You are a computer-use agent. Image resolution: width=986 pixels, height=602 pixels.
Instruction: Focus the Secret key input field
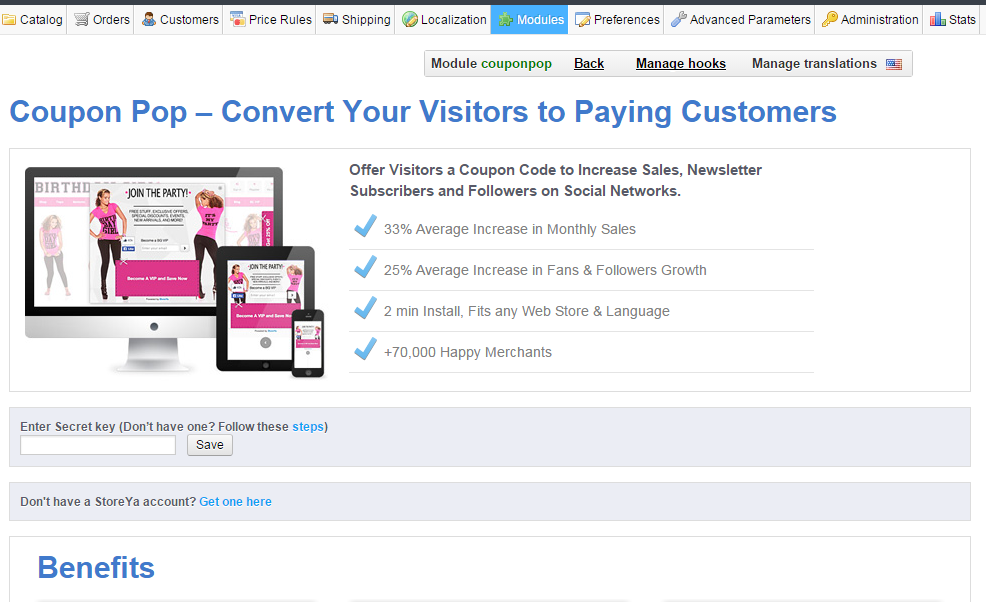pyautogui.click(x=98, y=445)
